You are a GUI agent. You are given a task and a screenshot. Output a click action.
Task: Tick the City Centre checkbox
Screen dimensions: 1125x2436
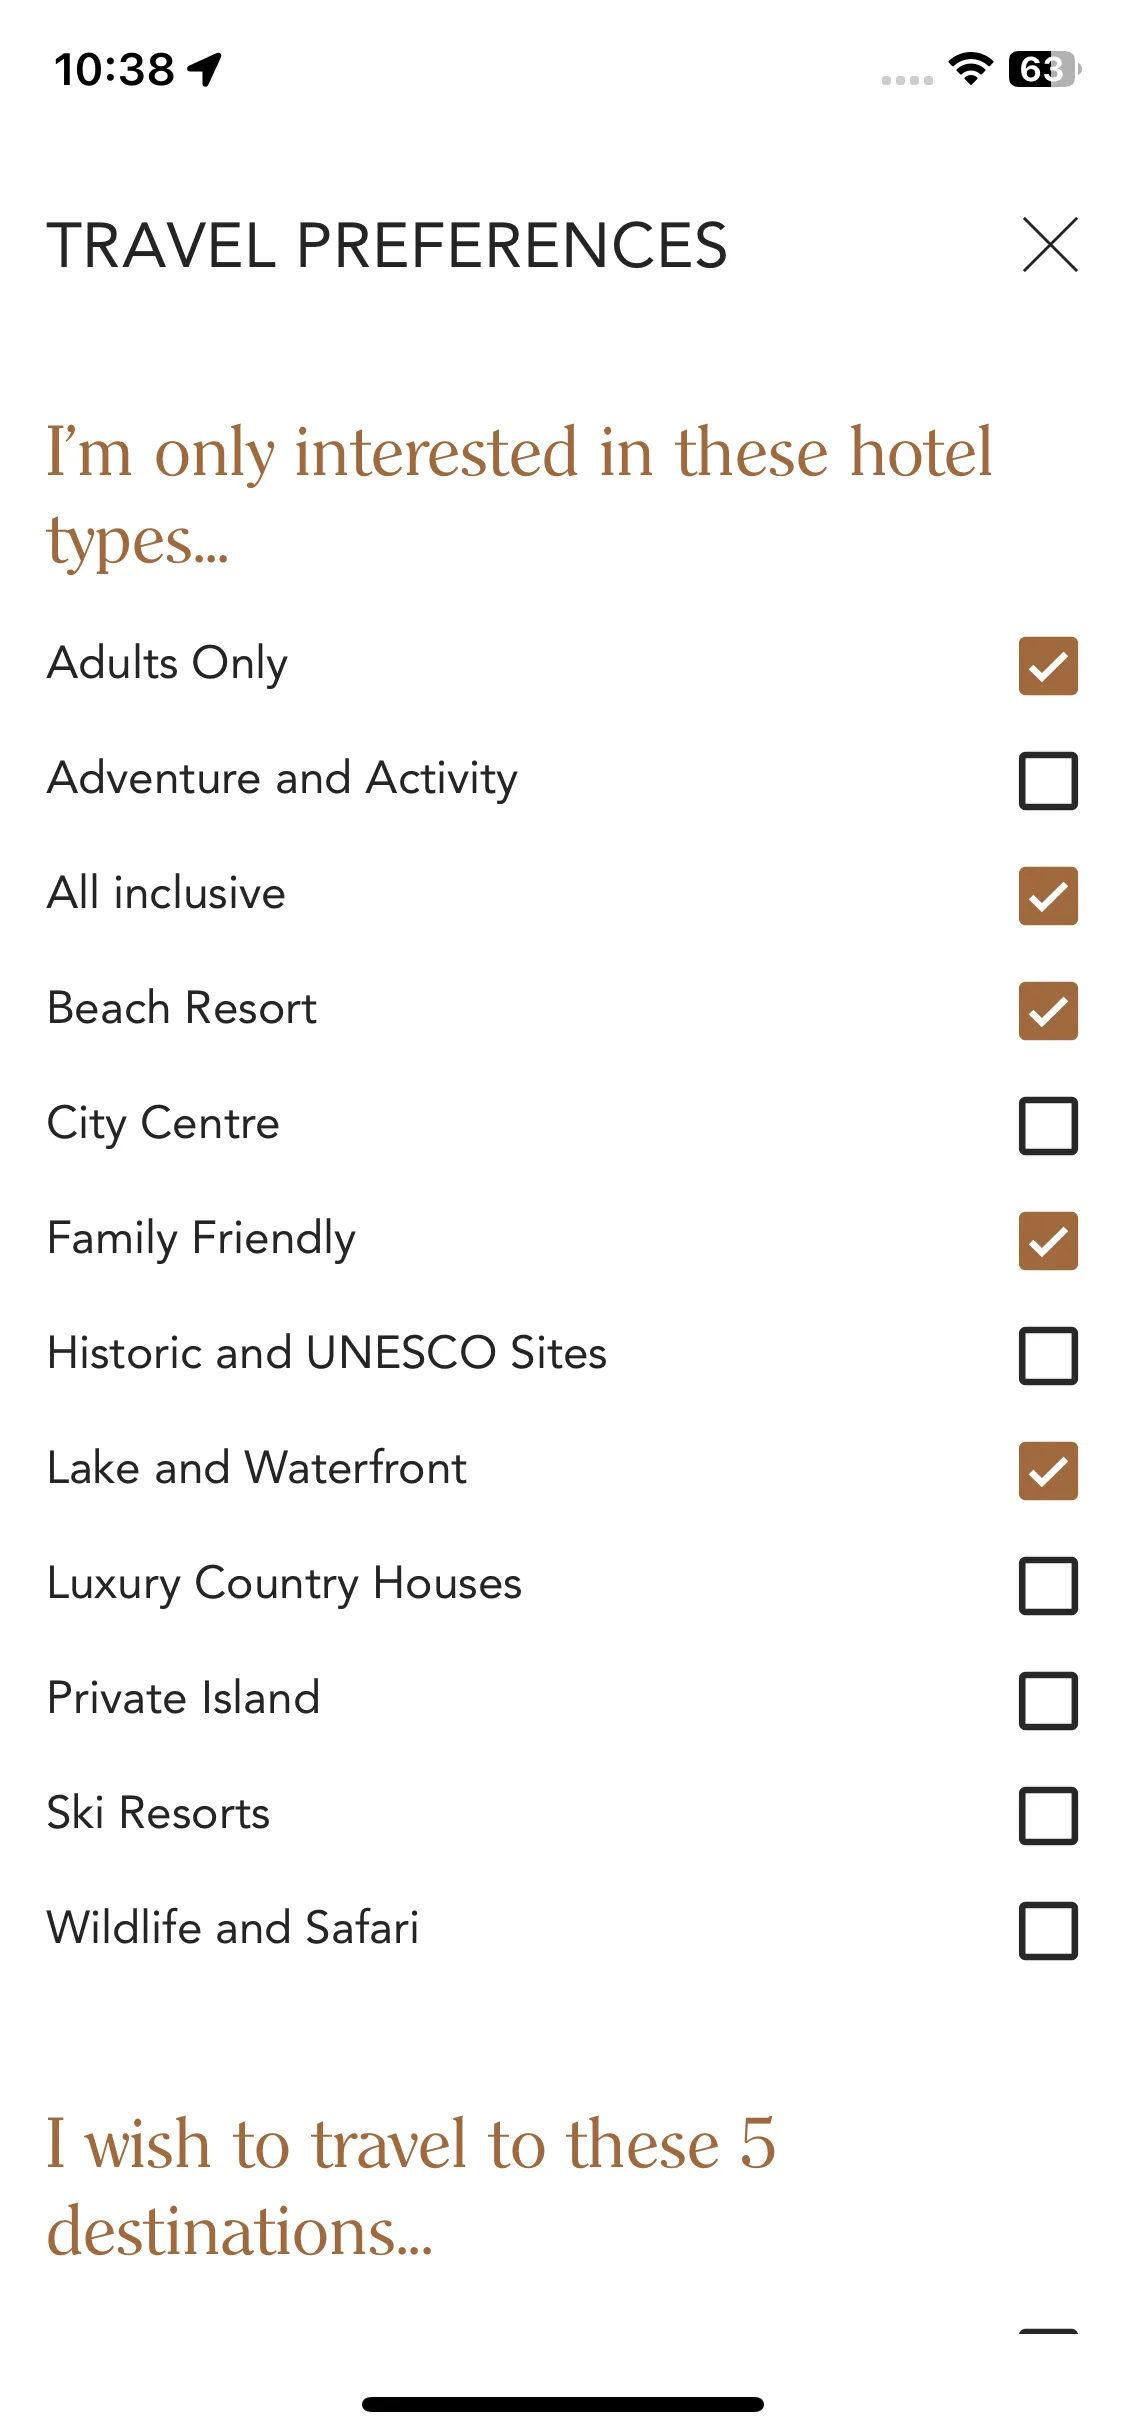[x=1048, y=1126]
